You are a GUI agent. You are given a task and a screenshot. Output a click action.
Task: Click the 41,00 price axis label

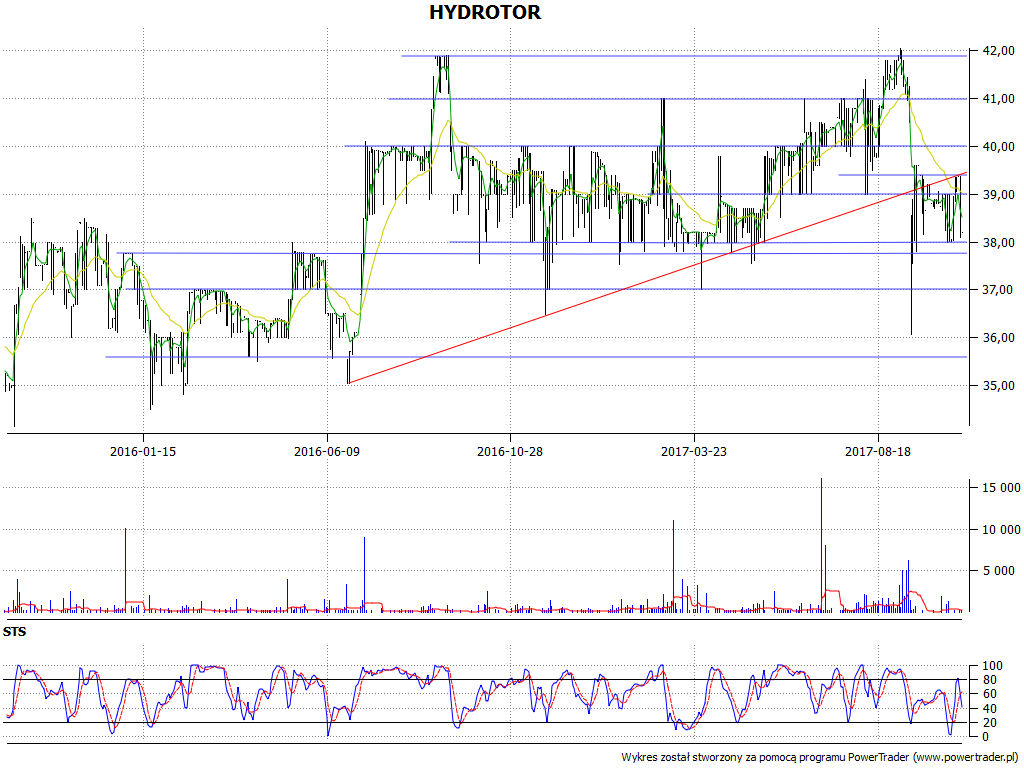[999, 99]
